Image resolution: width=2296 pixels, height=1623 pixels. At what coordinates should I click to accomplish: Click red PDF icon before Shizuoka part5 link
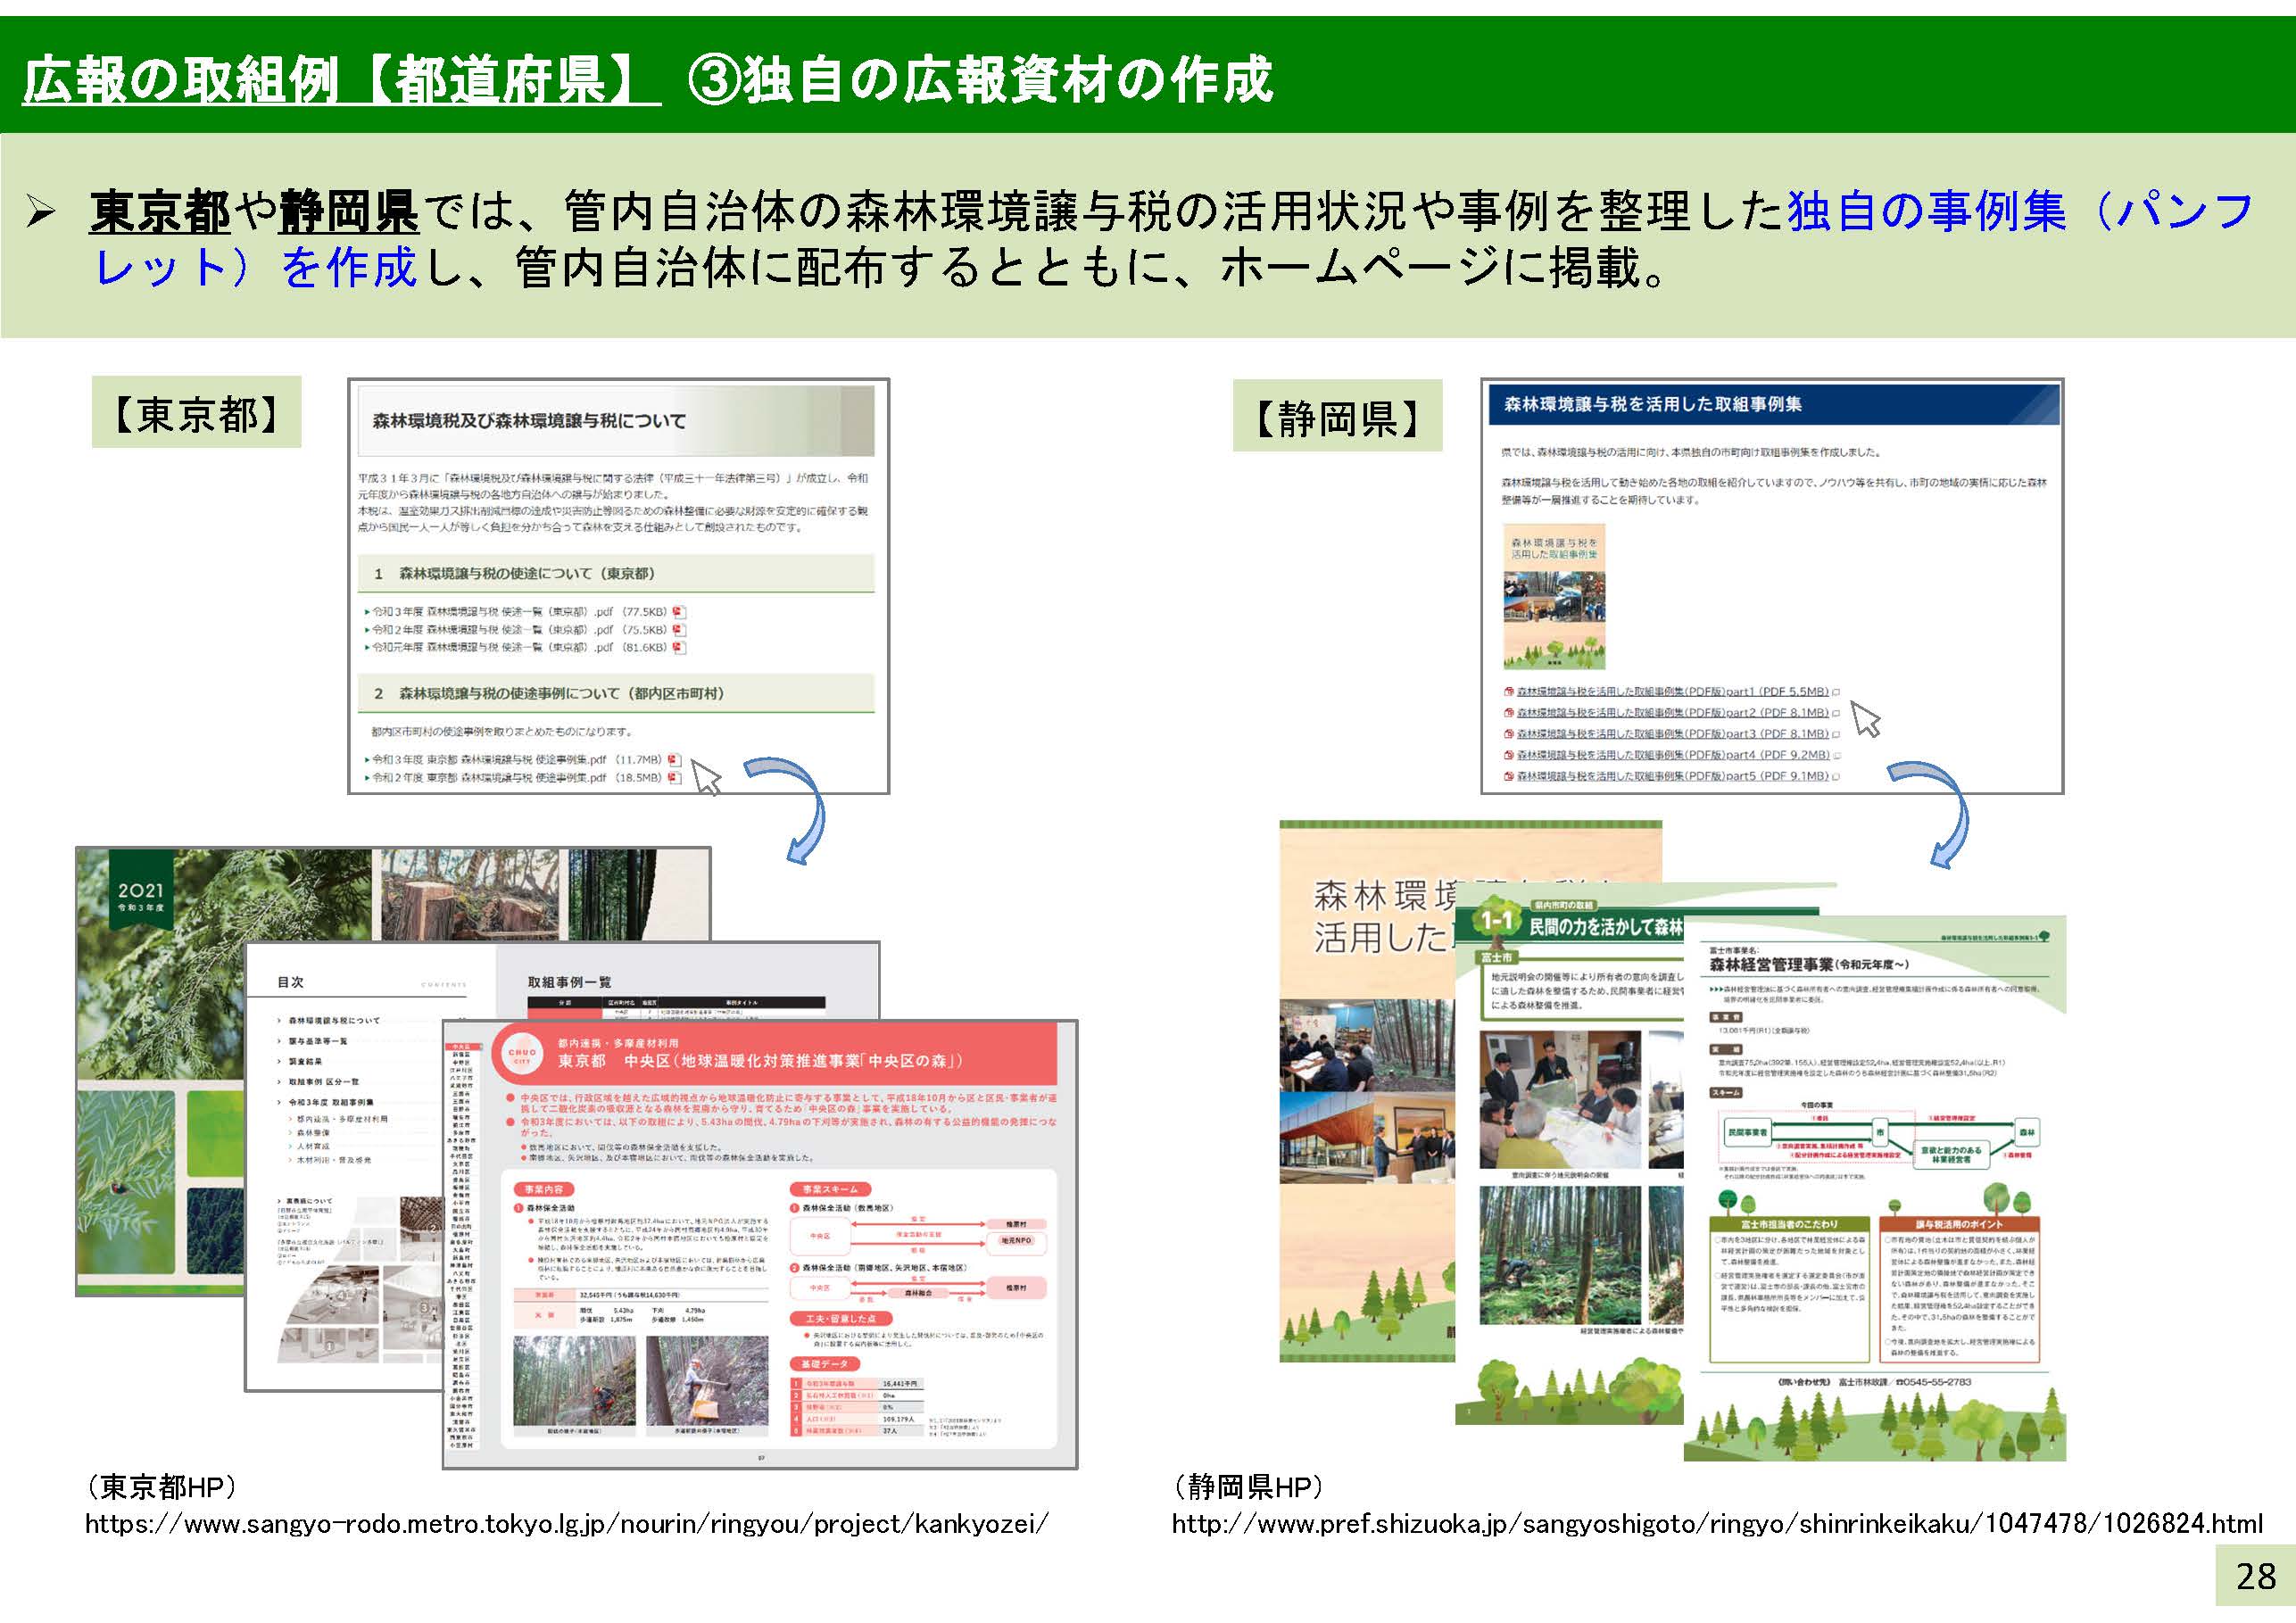(1509, 775)
